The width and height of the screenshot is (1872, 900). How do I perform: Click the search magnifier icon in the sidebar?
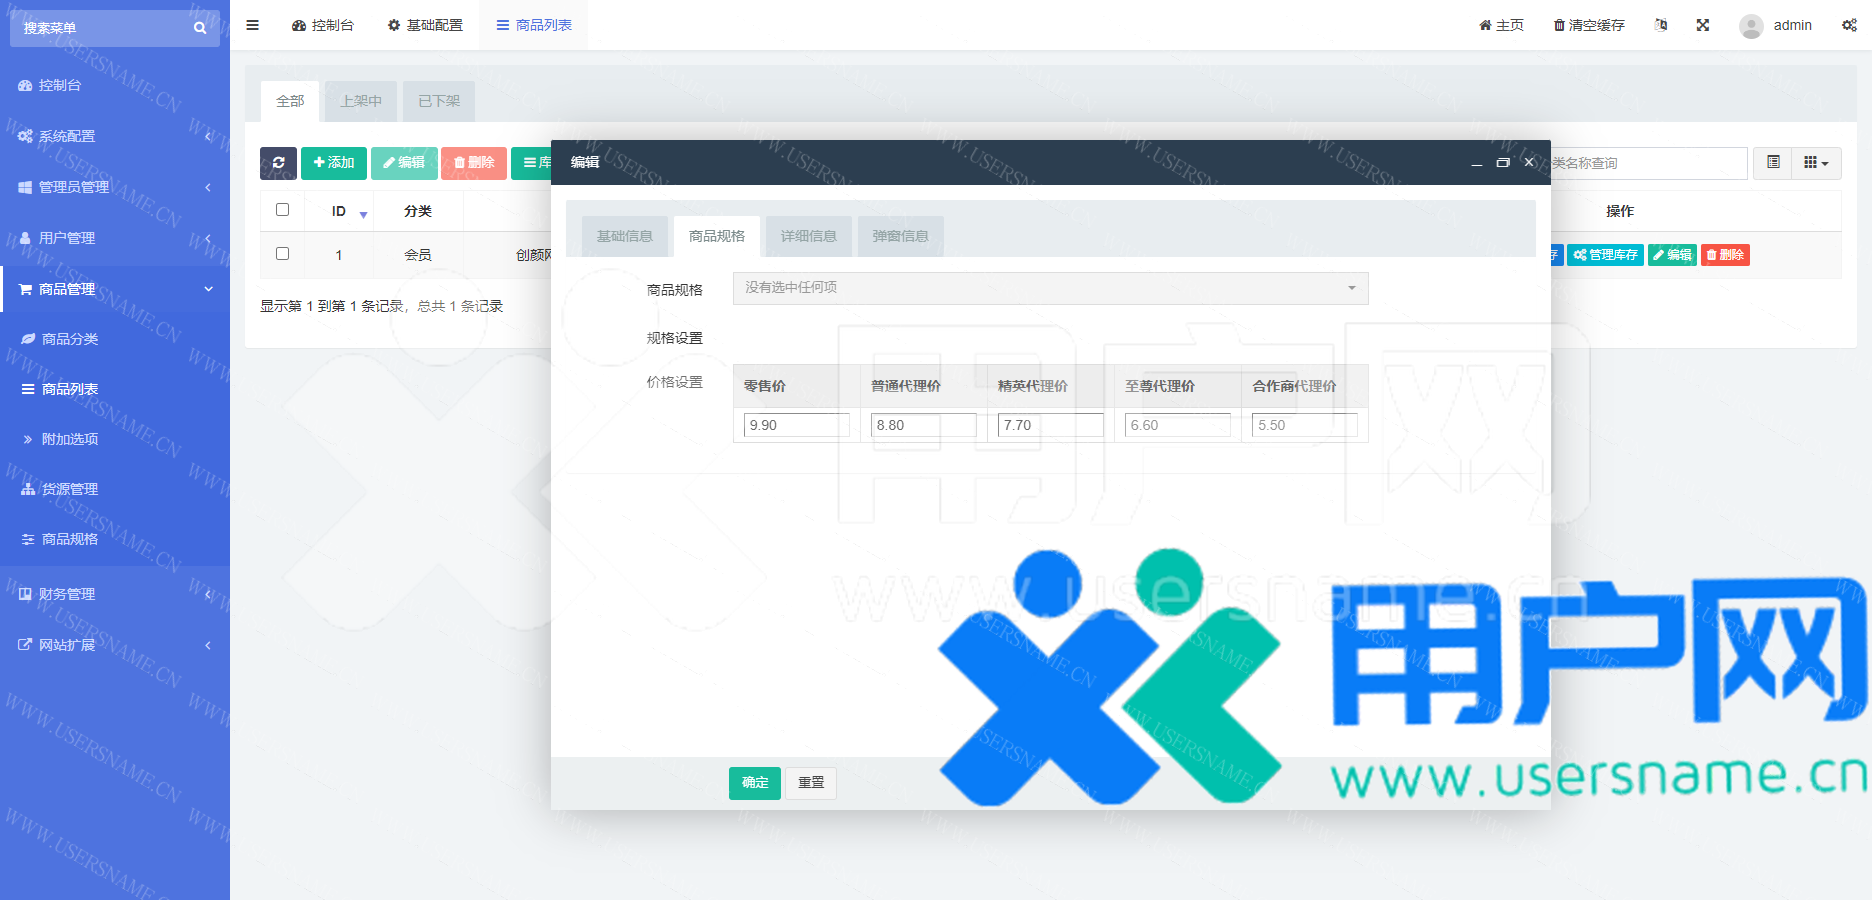click(200, 28)
